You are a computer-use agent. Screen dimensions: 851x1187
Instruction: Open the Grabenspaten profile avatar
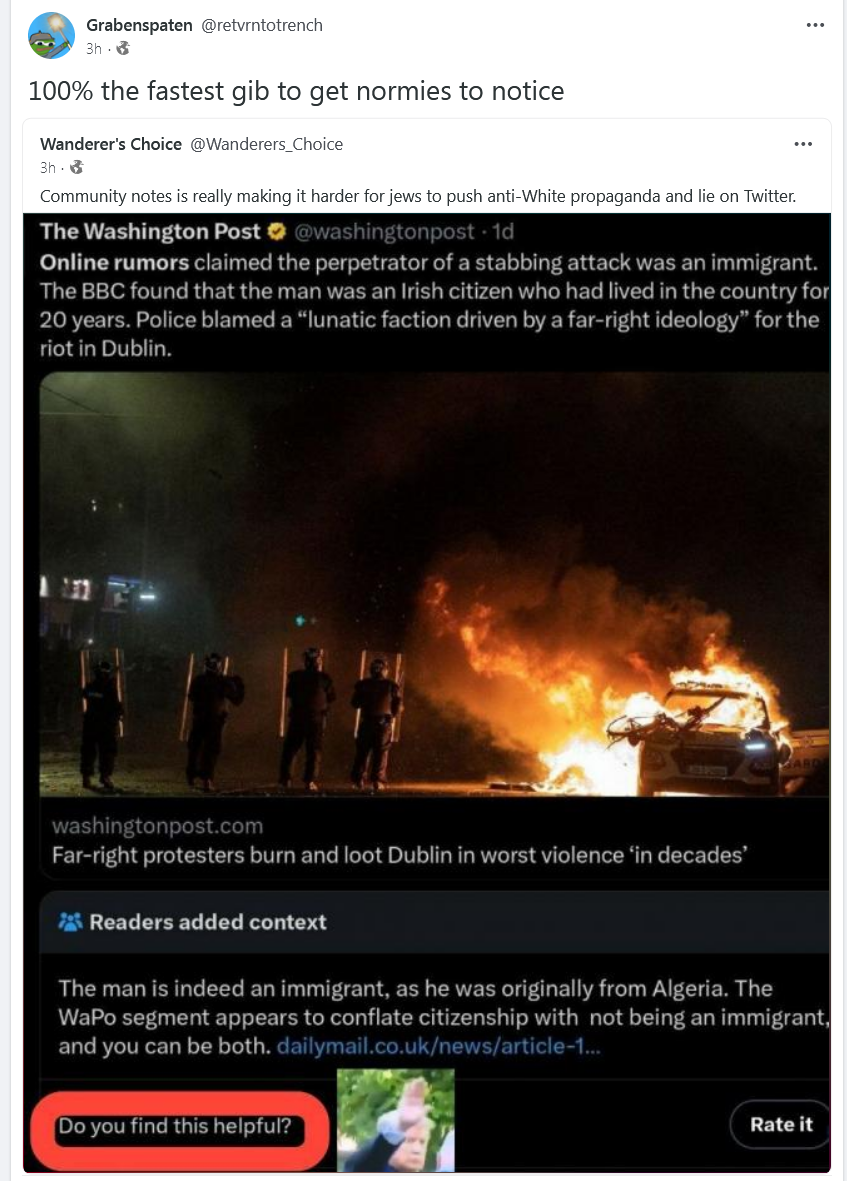coord(51,36)
